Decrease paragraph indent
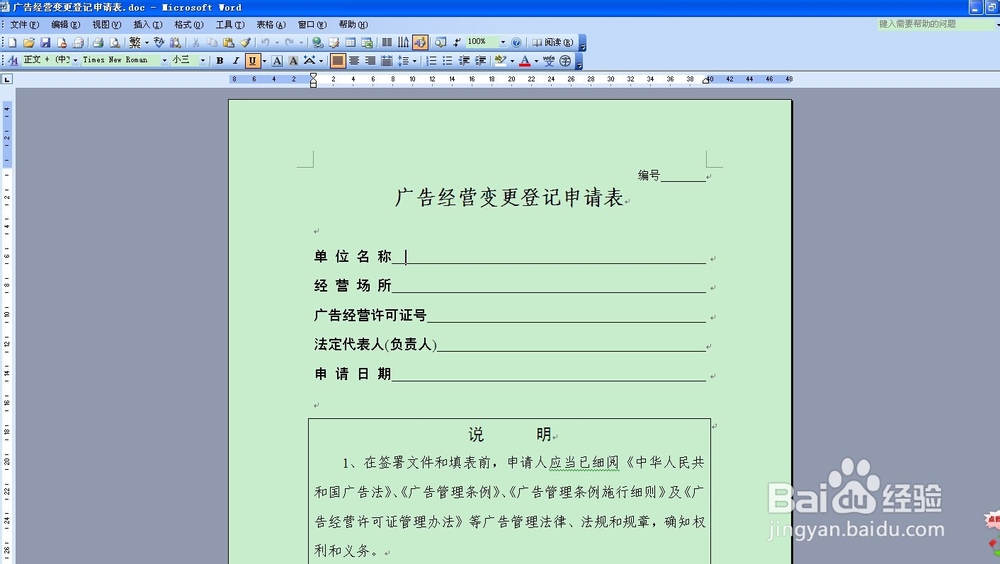Screen dimensions: 1000x564 click(464, 60)
